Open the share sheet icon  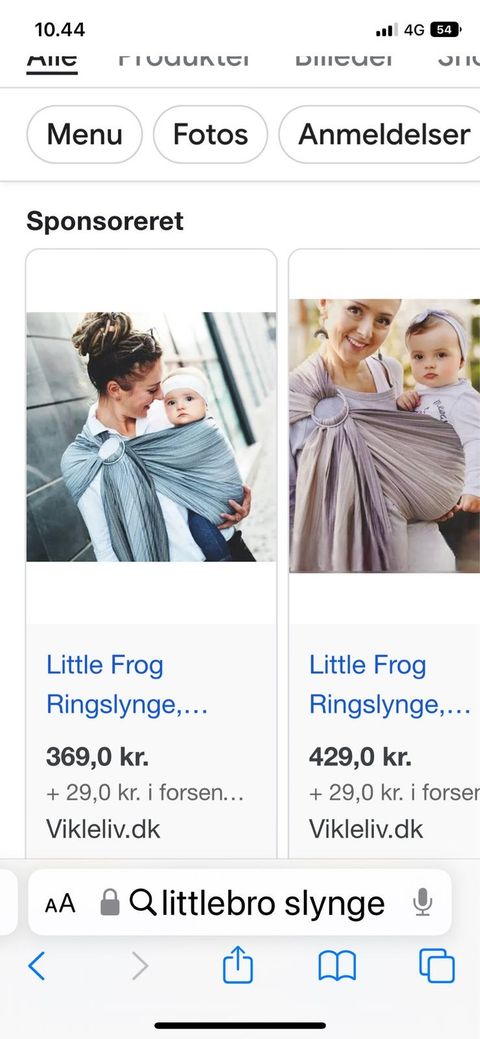(238, 964)
